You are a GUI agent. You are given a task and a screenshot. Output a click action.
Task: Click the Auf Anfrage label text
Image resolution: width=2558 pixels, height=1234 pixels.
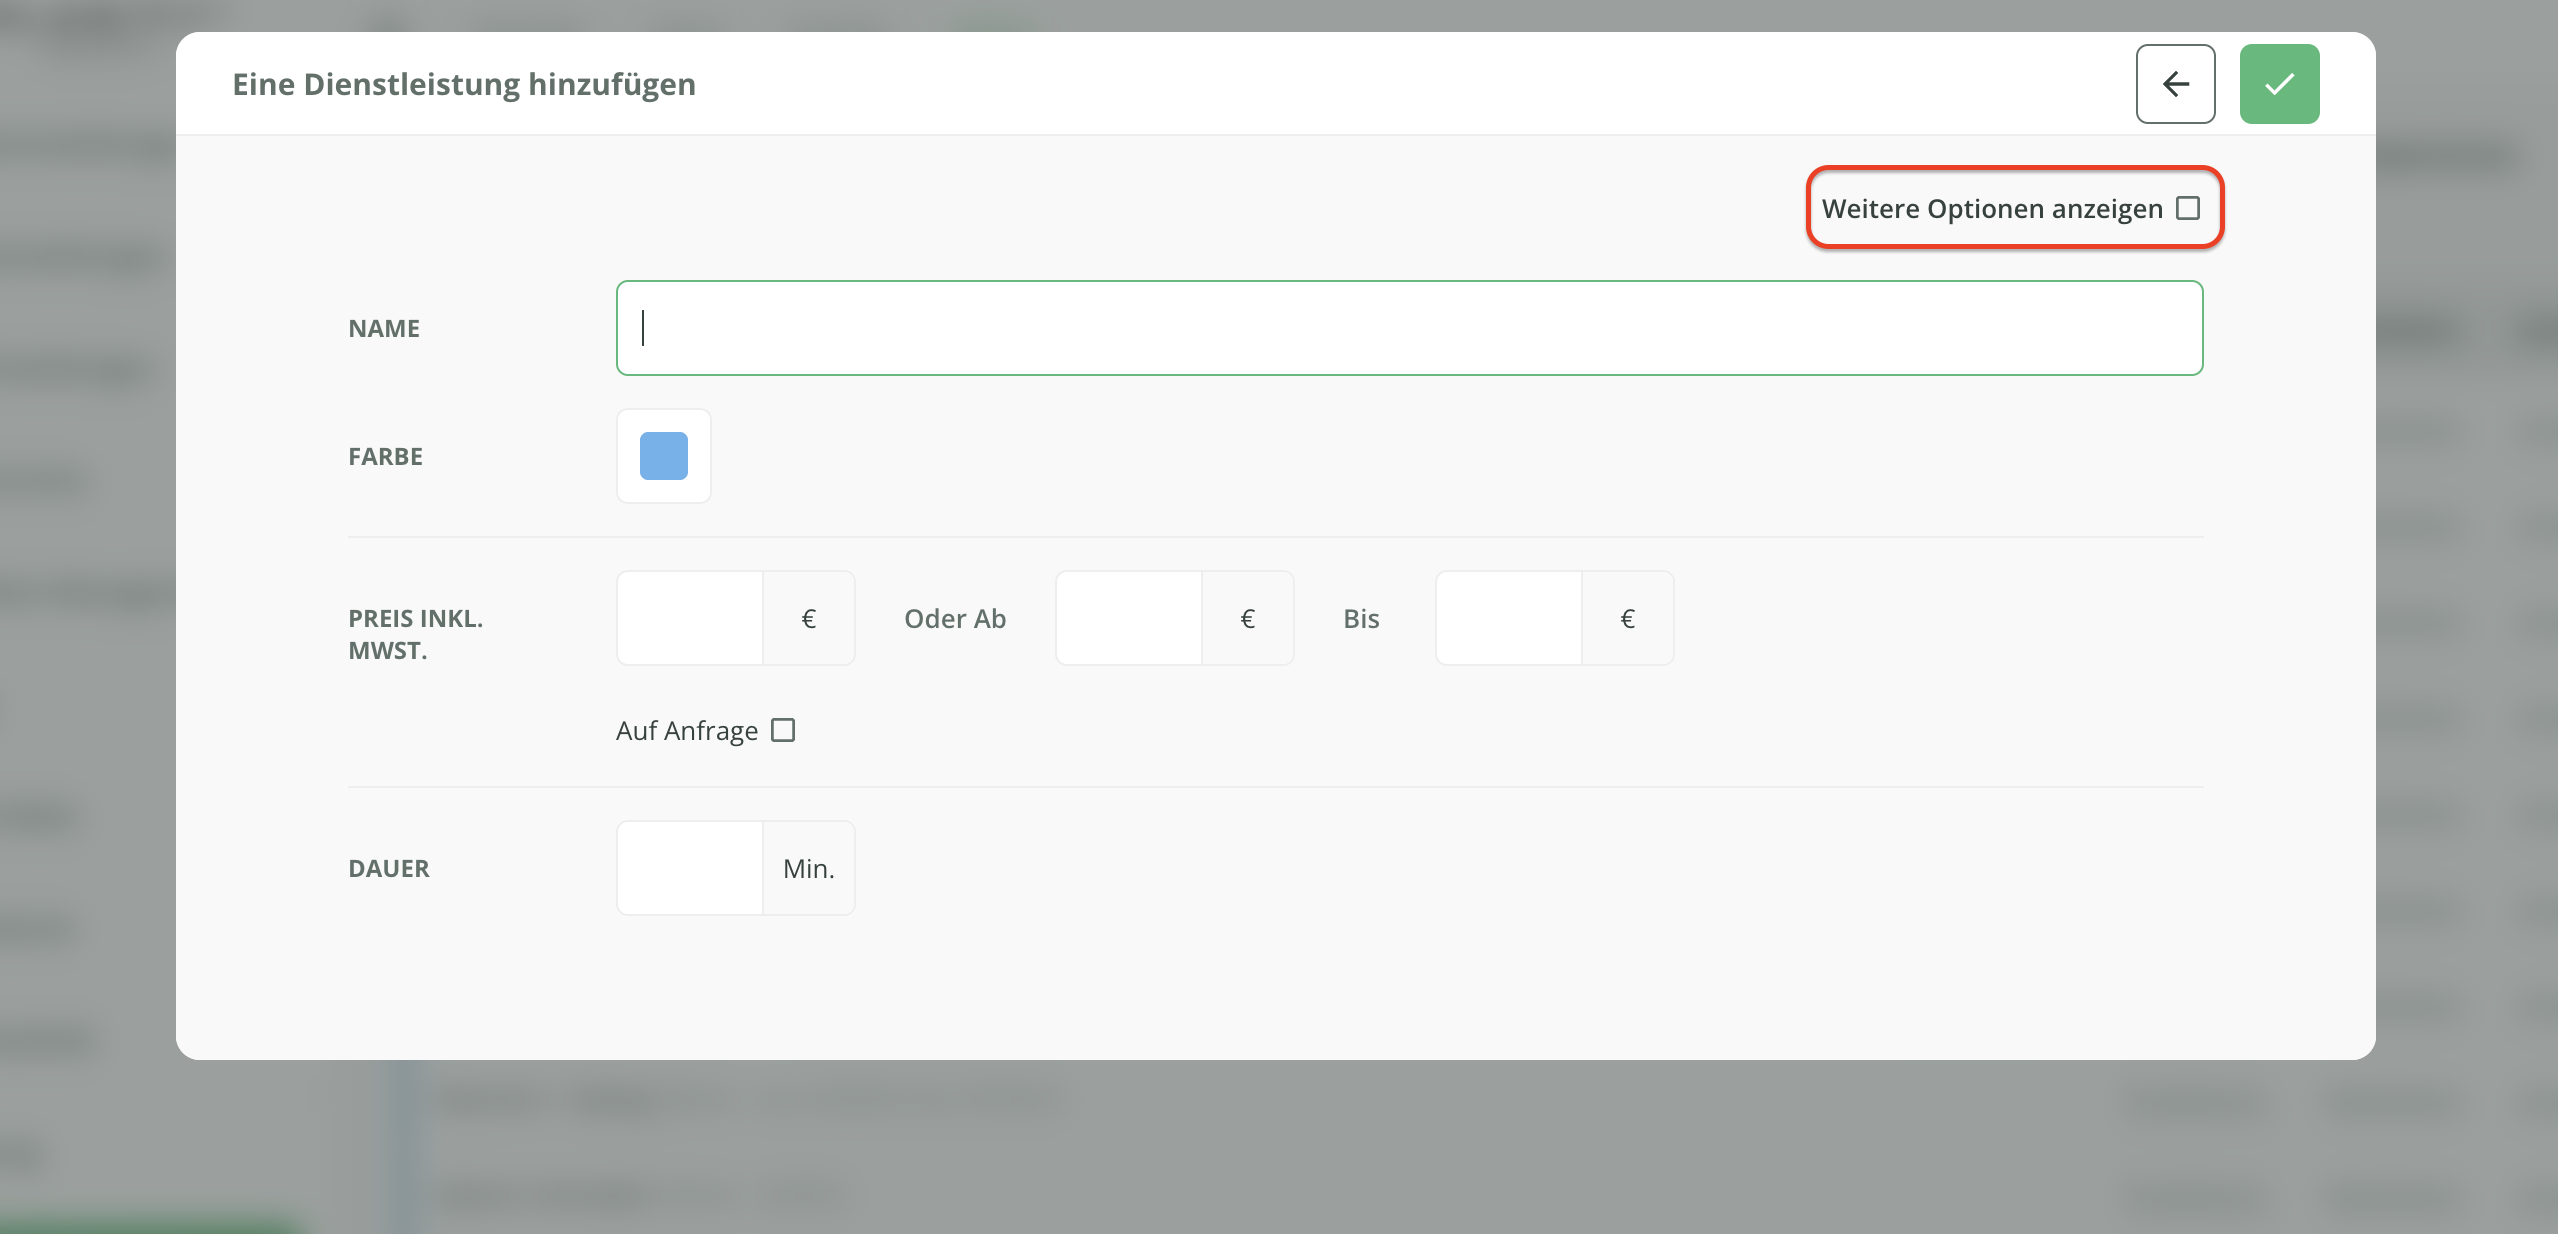[687, 731]
